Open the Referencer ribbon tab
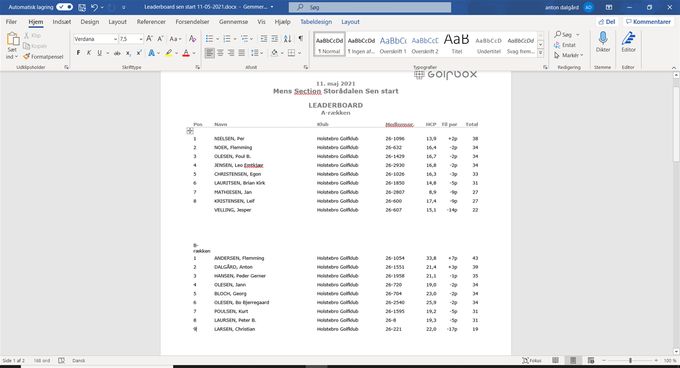 [151, 22]
